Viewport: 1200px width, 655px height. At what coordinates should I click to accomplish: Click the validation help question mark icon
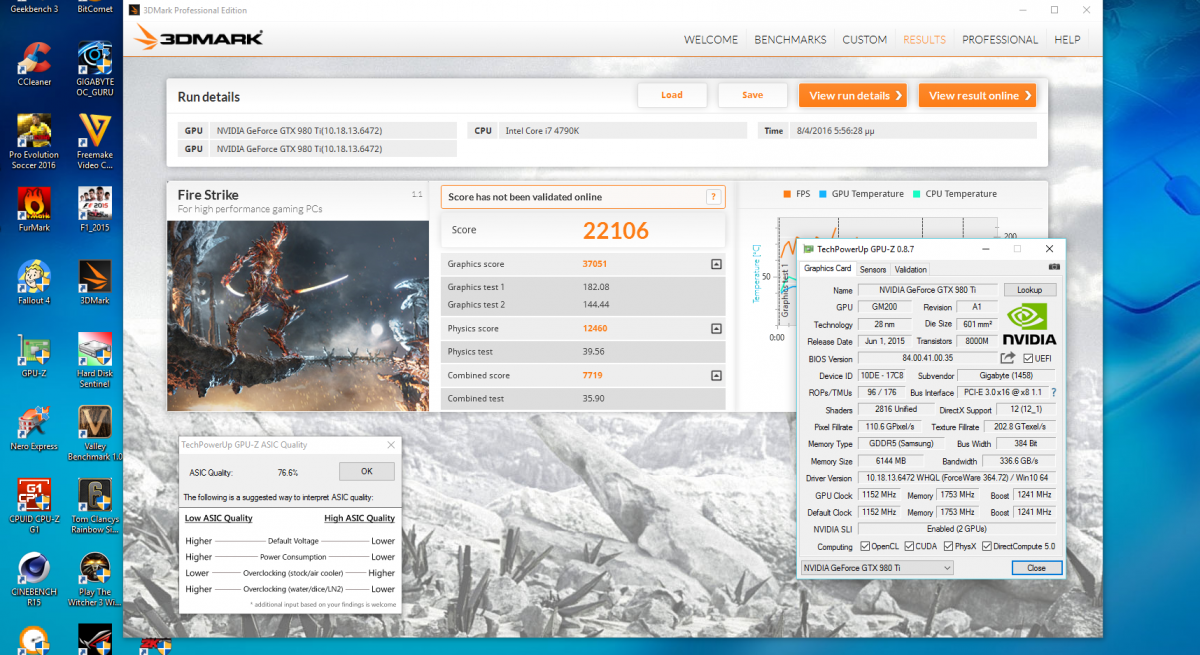tap(713, 197)
